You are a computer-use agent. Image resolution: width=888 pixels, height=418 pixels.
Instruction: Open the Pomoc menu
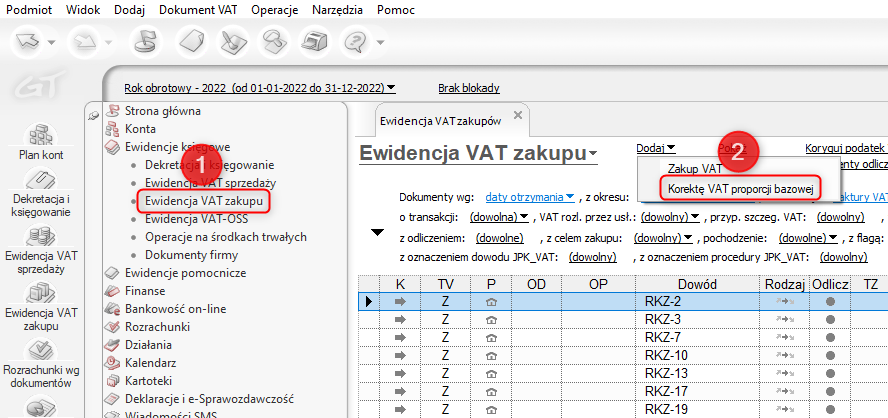[x=396, y=10]
